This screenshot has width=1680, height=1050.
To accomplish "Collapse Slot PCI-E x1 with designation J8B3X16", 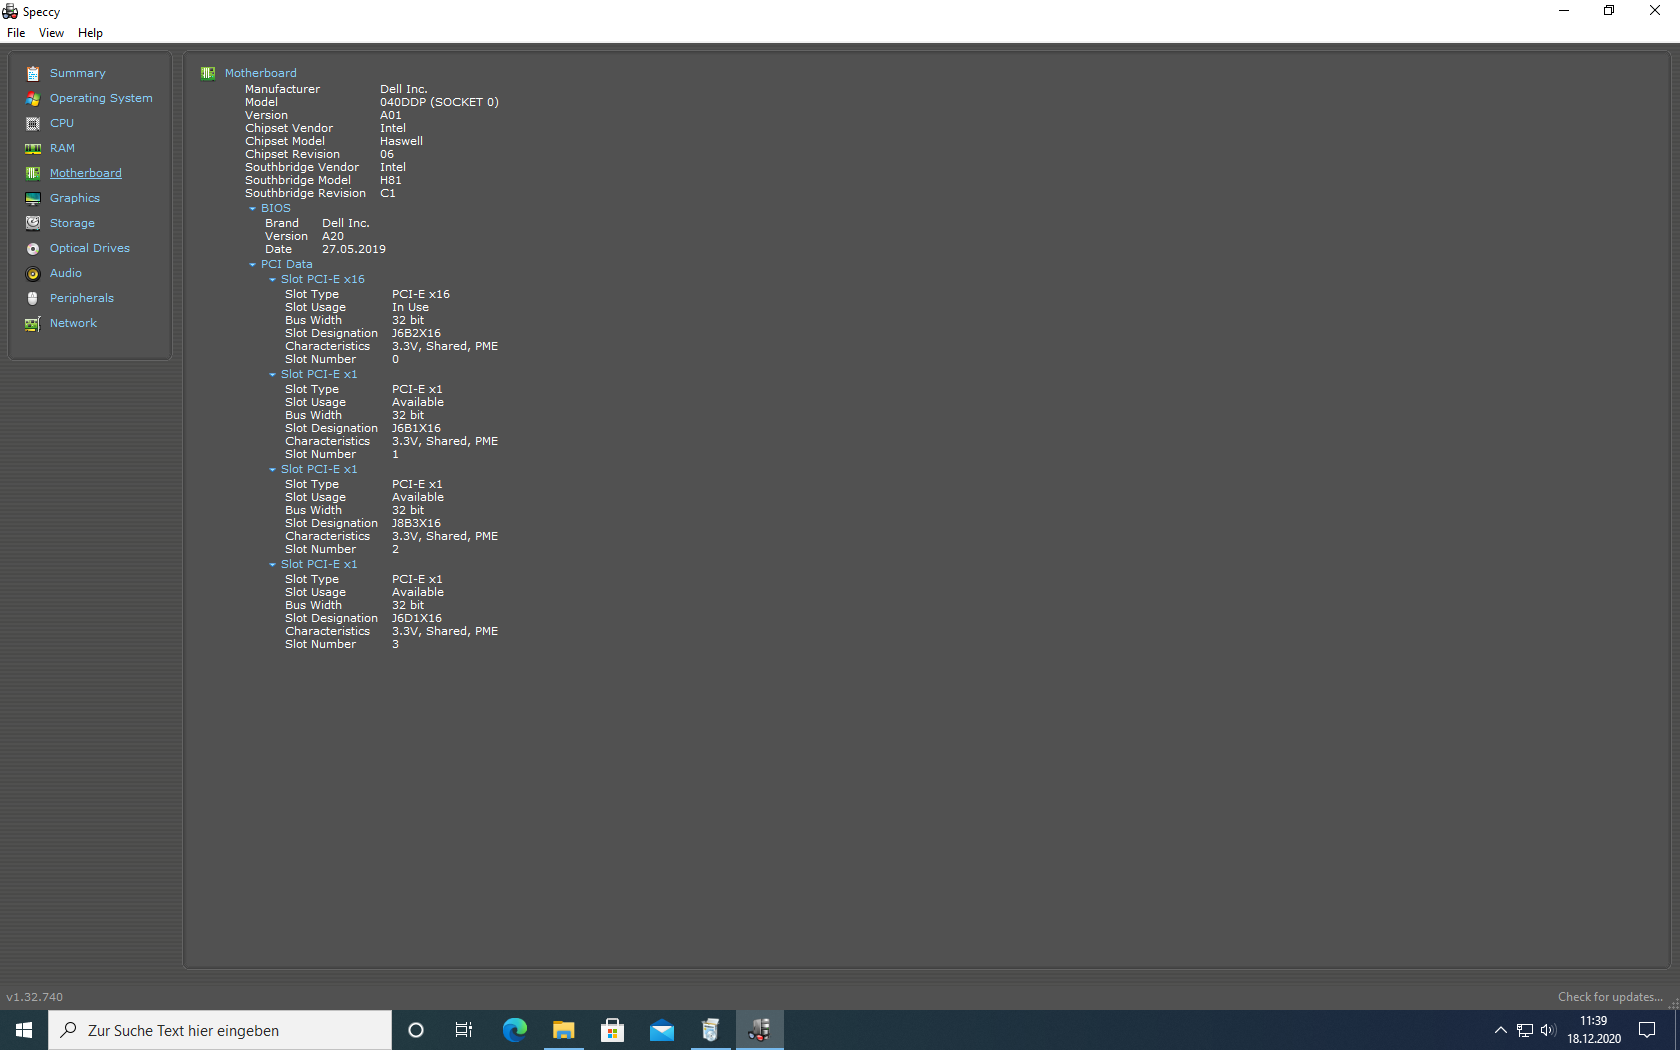I will (x=272, y=470).
